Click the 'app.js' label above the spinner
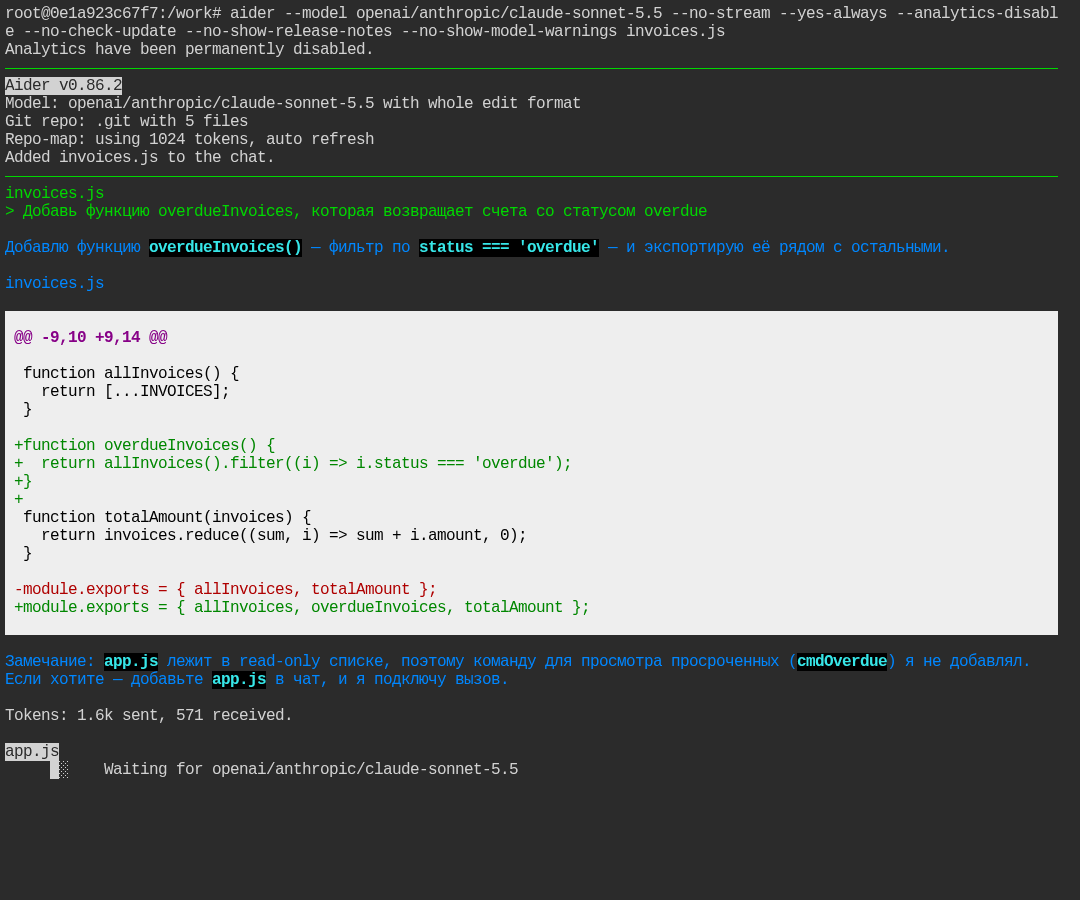This screenshot has height=900, width=1080. click(x=32, y=751)
